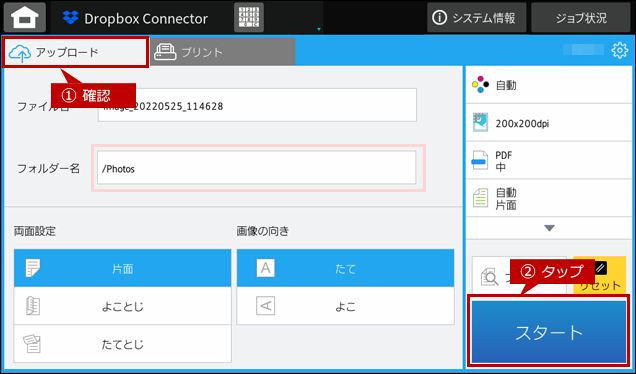Screen dimensions: 636x374
Task: Tap the small teal dropdown triangle in header
Action: [x=319, y=29]
